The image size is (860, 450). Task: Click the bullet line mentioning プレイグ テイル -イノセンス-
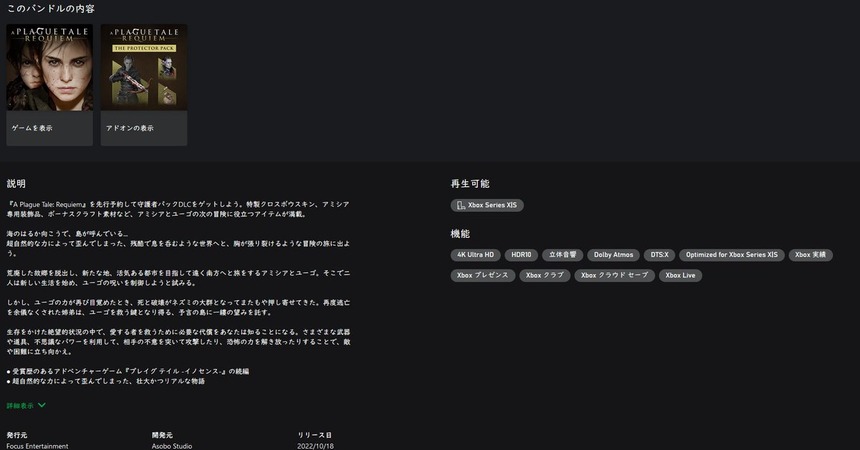(x=127, y=372)
